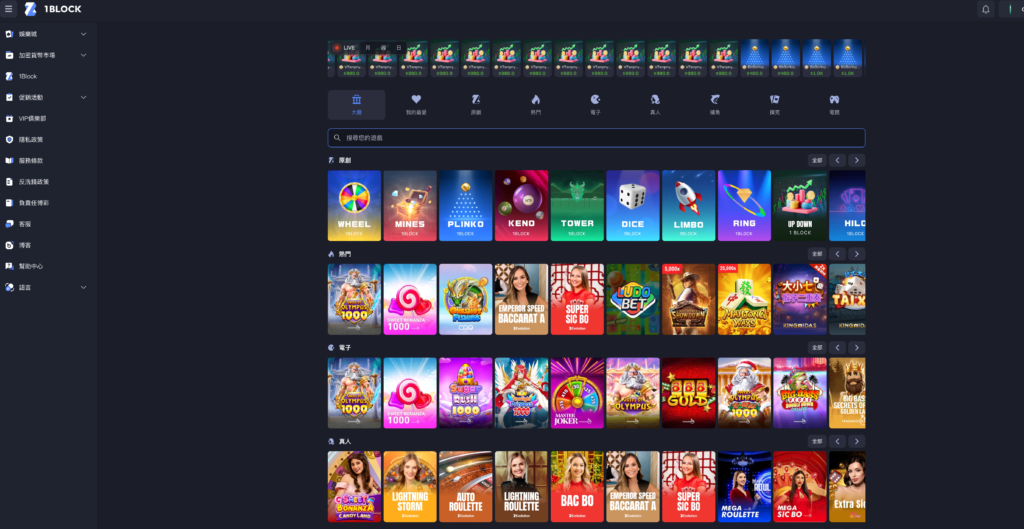Image resolution: width=1024 pixels, height=529 pixels.
Task: Choose the 捕魚 fish category
Action: [x=714, y=104]
